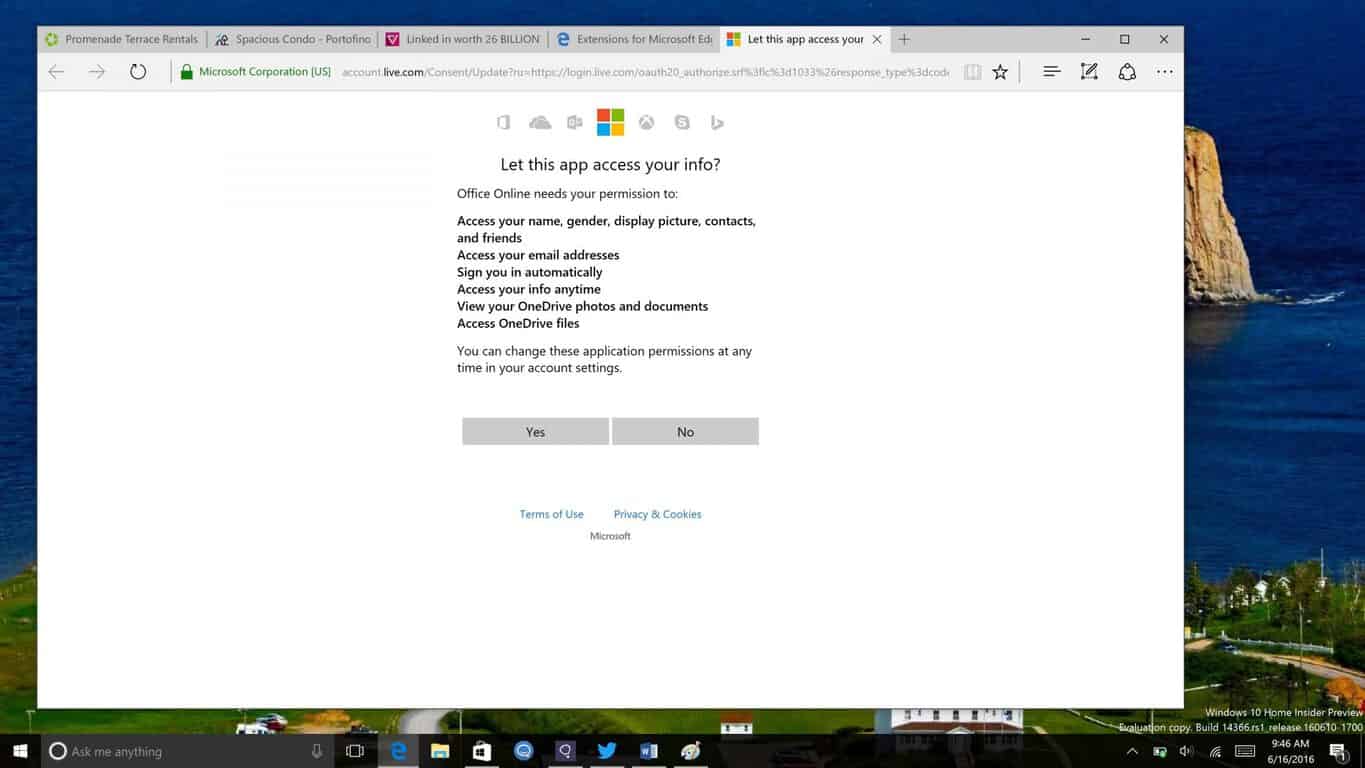Open the Windows Start menu

[x=20, y=751]
